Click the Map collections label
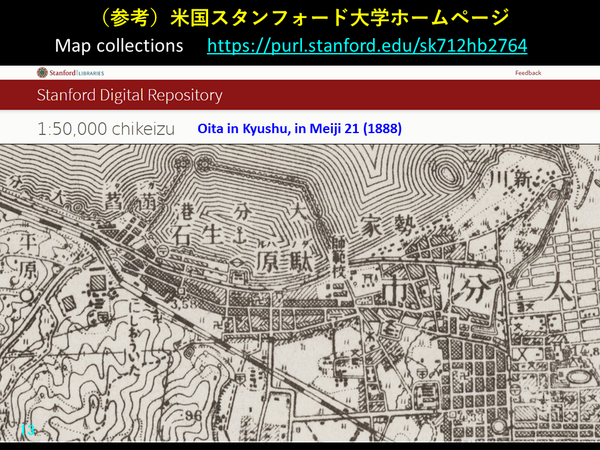Image resolution: width=600 pixels, height=450 pixels. tap(119, 46)
